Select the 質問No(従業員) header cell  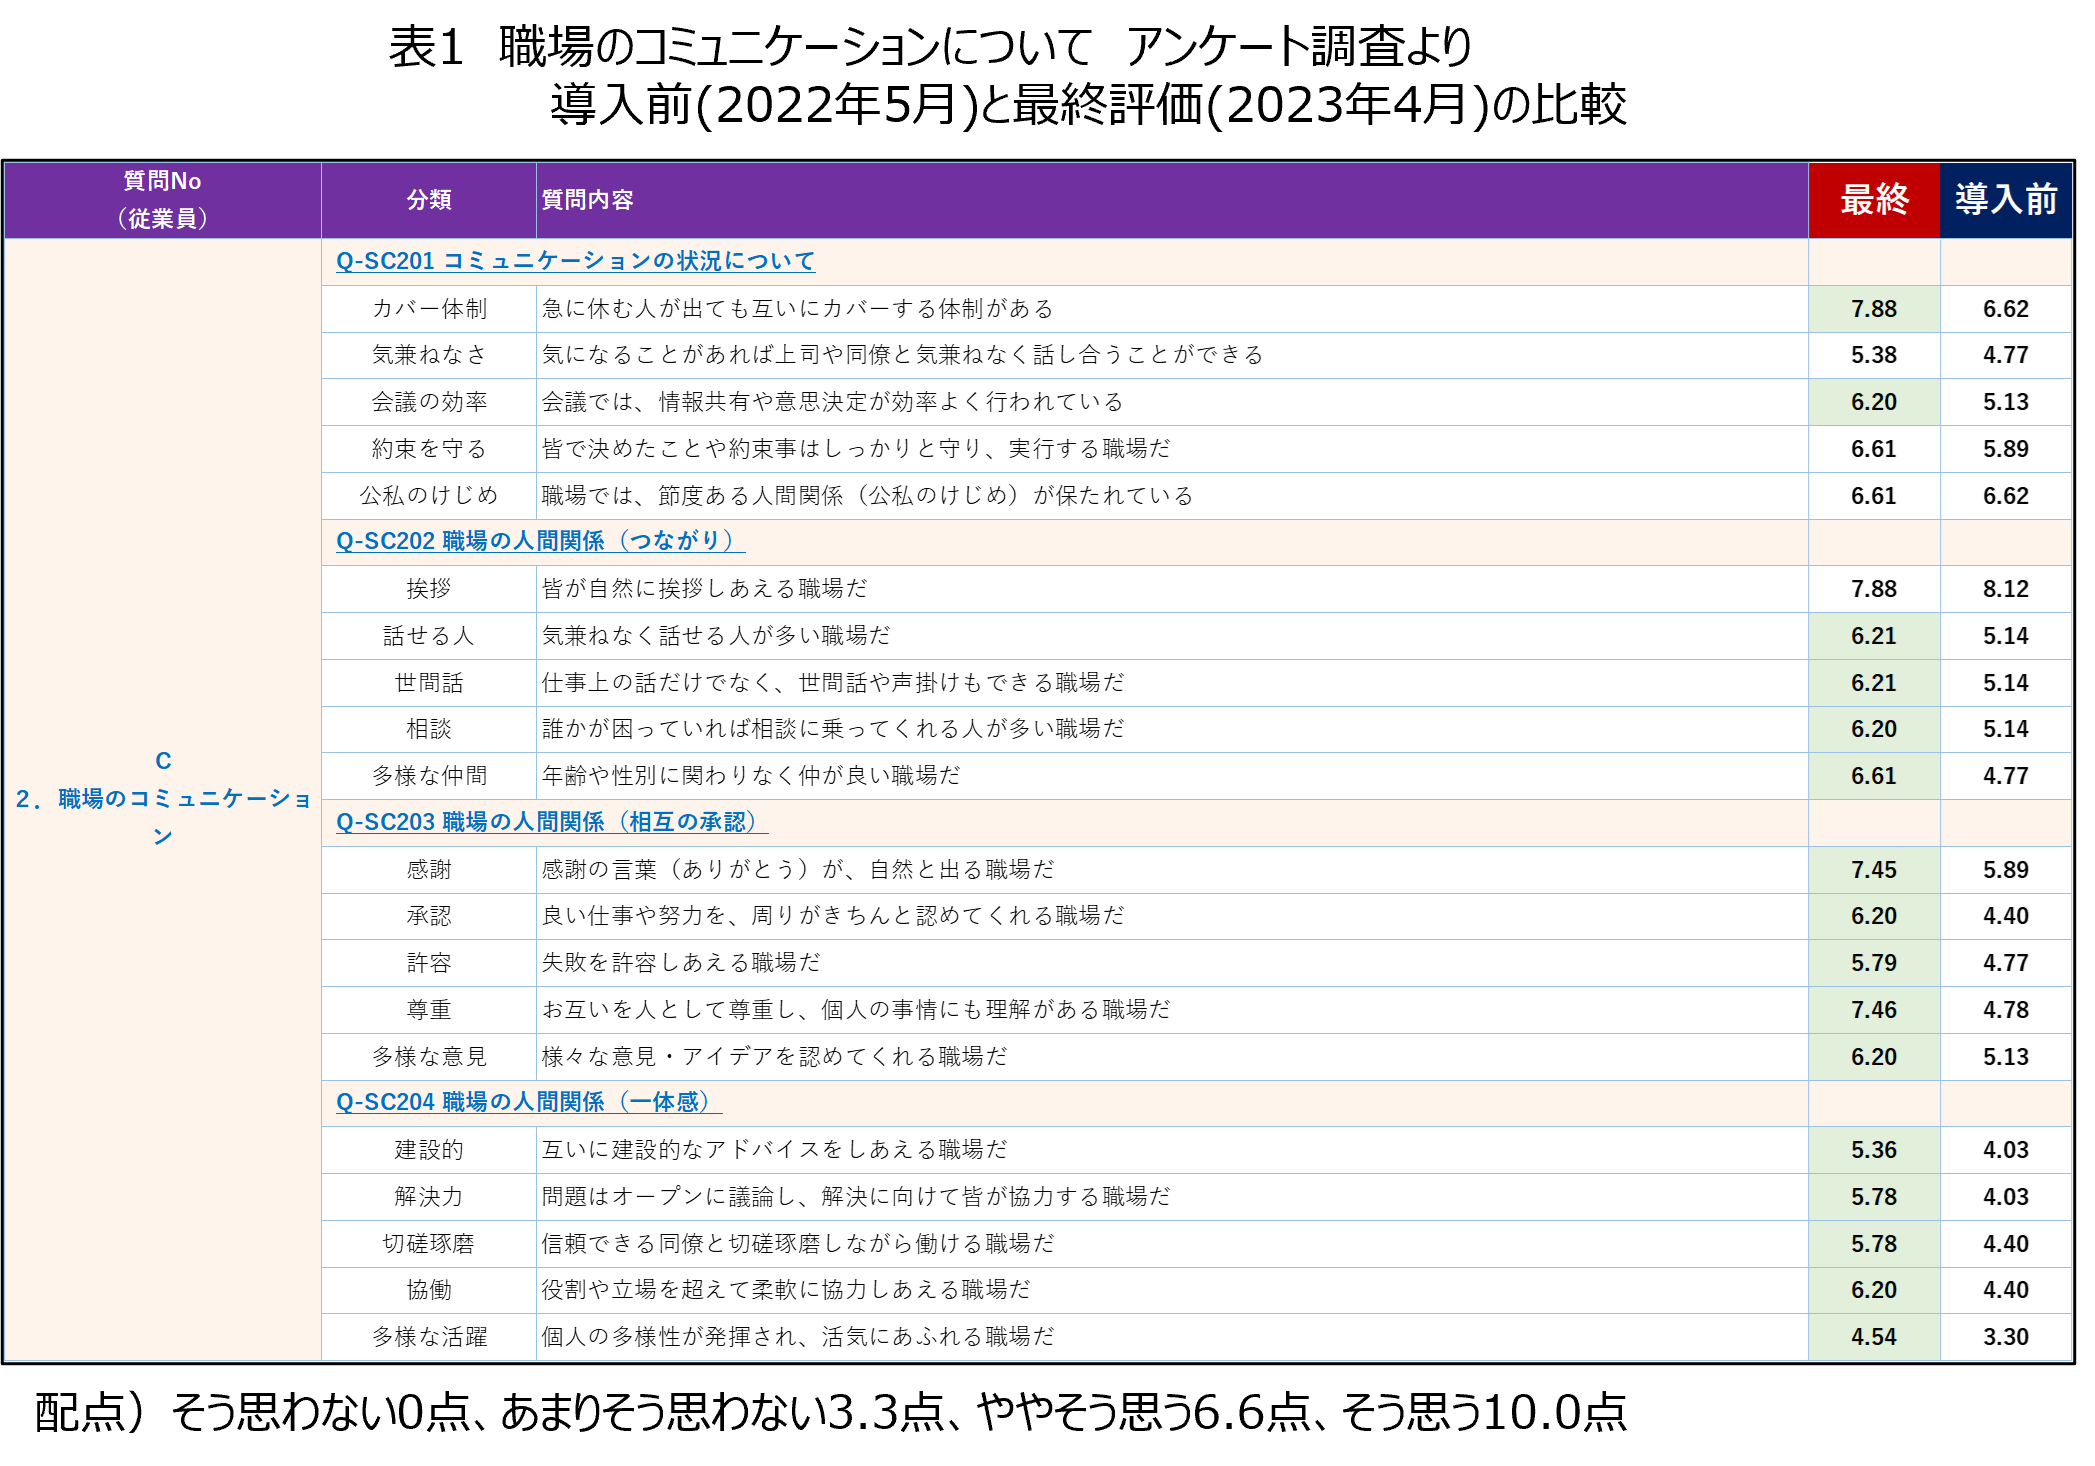click(163, 200)
